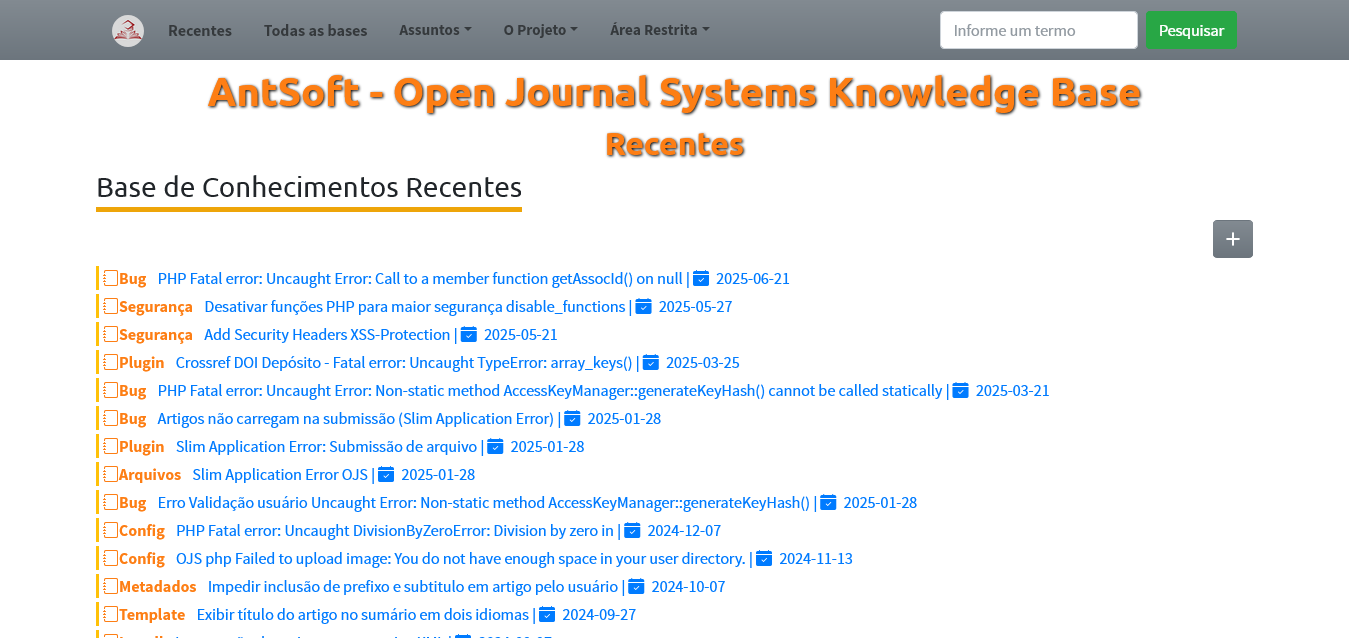Click the date 2024-11-13

[x=816, y=558]
